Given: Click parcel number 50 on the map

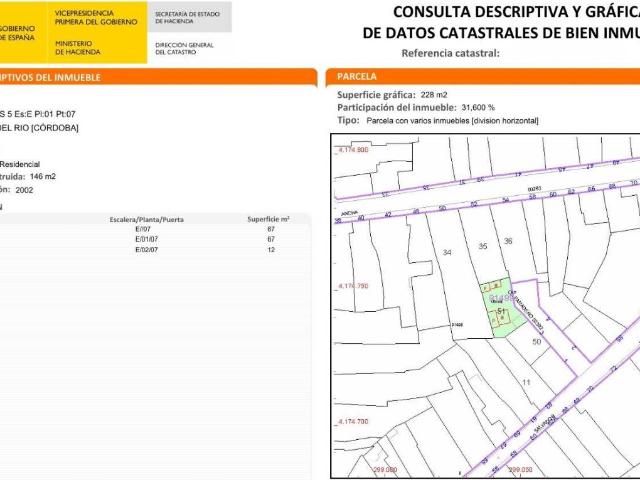Looking at the screenshot, I should 536,342.
